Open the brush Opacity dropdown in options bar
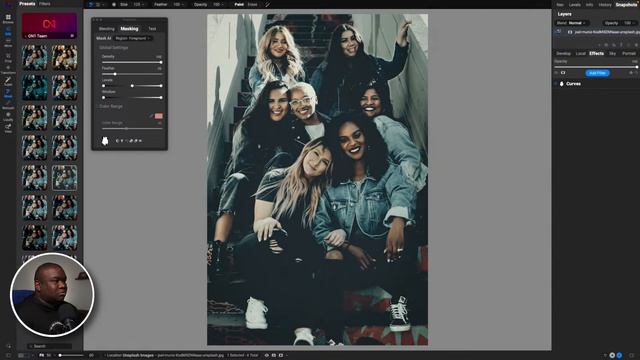 click(x=218, y=4)
